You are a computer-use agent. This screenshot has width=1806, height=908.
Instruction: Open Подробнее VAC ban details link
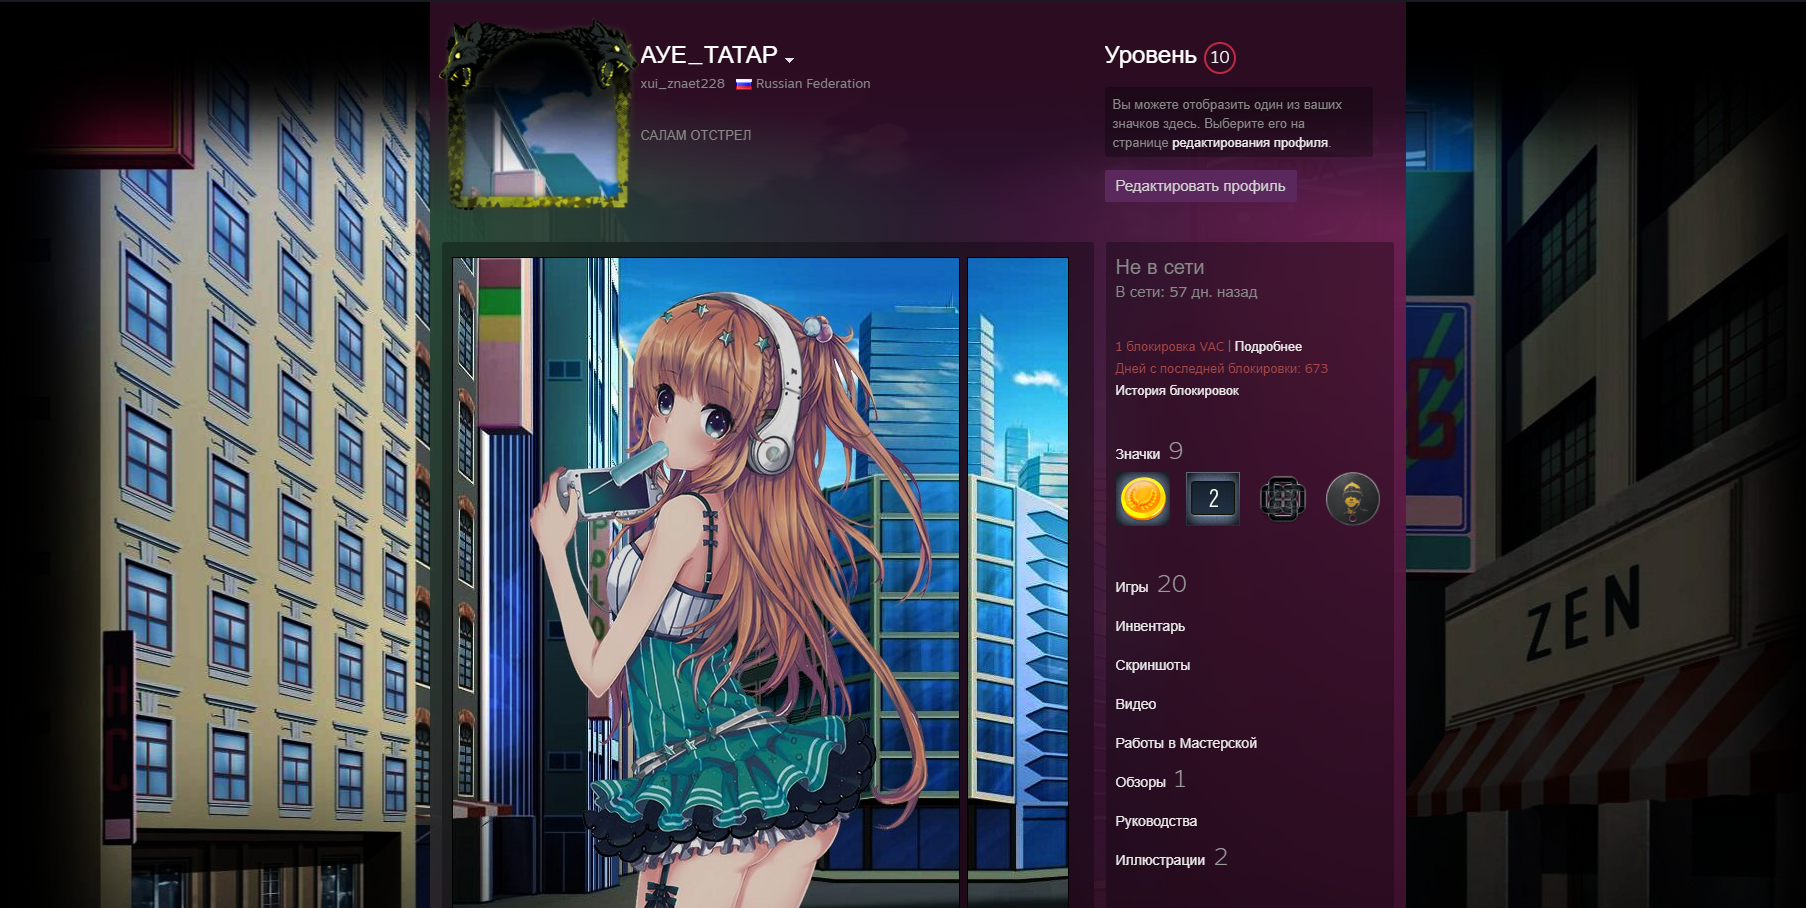coord(1268,347)
